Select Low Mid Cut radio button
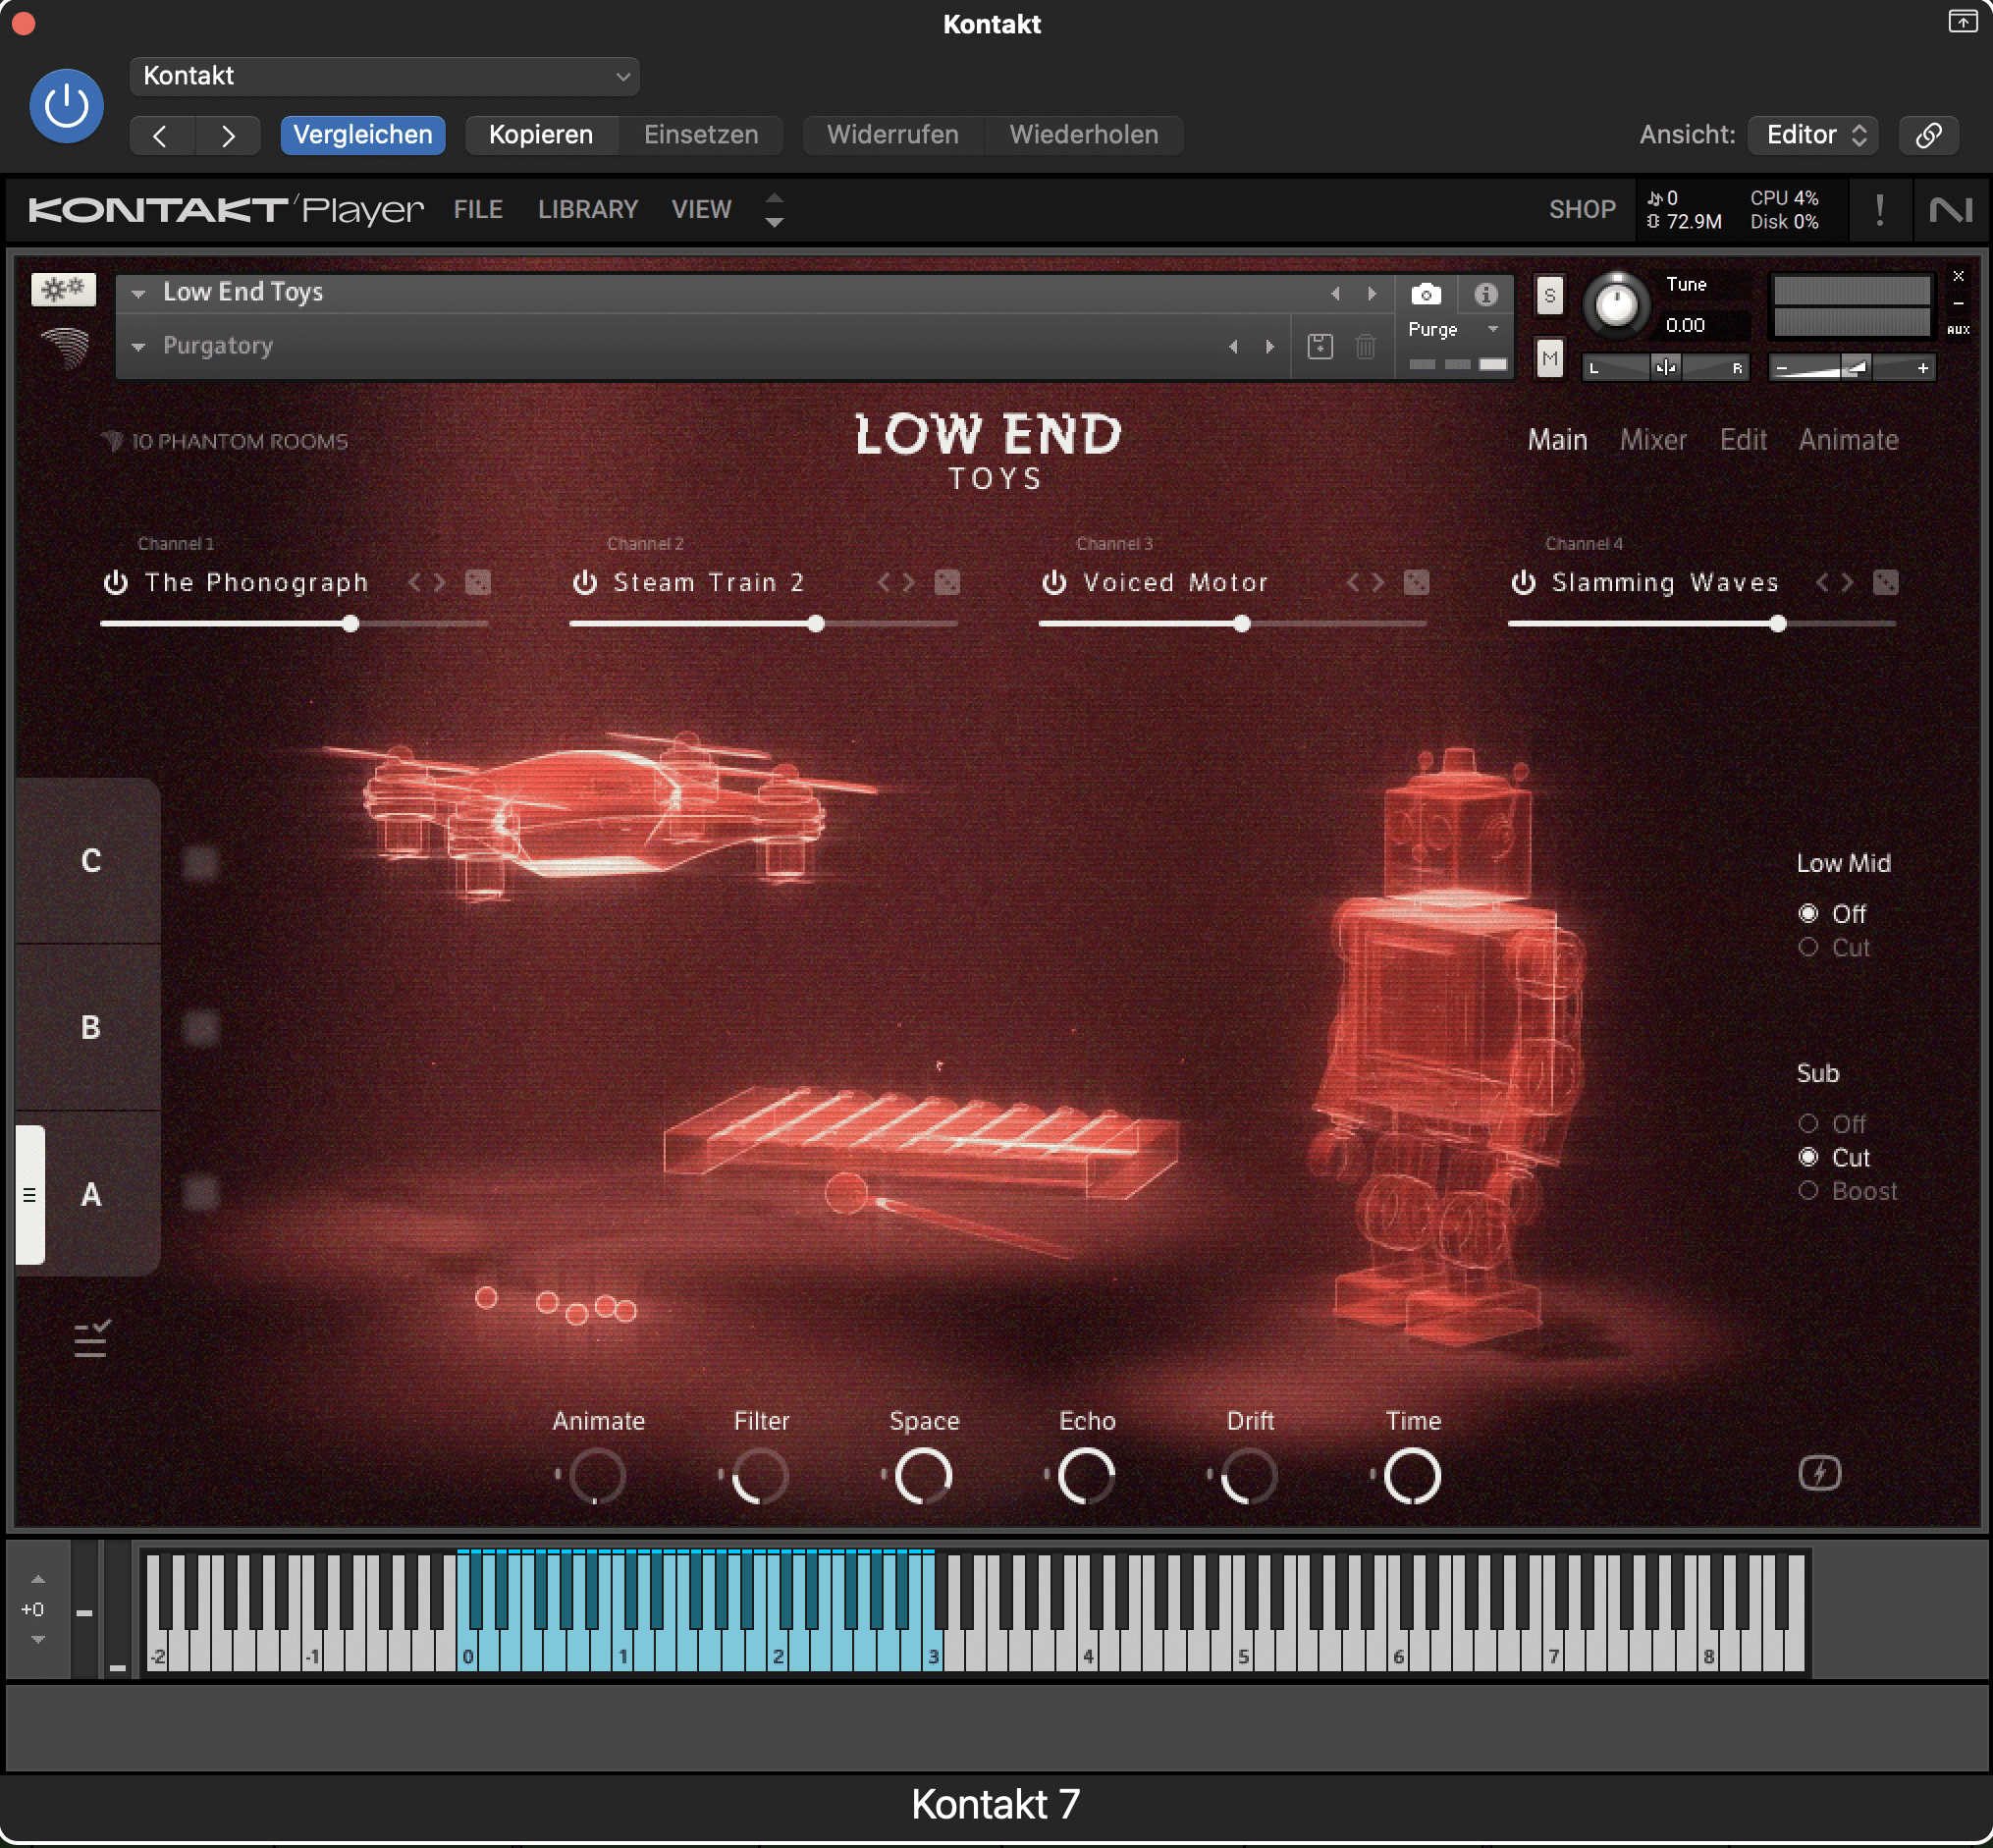Viewport: 1993px width, 1848px height. pos(1807,947)
